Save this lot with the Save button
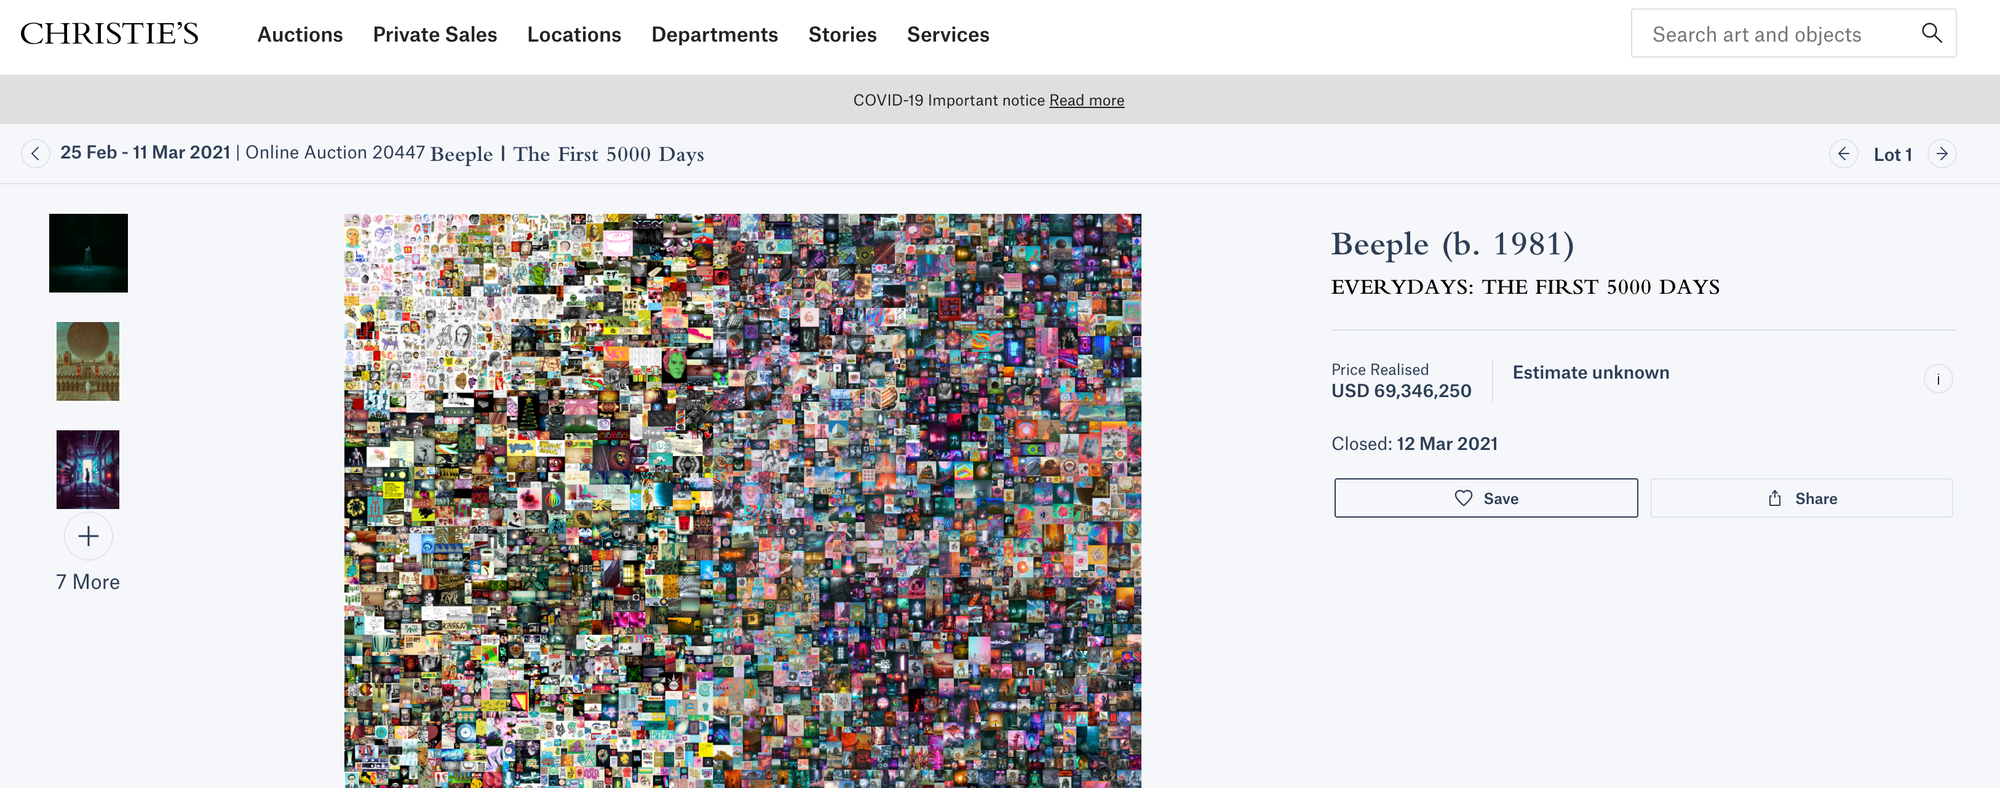2000x788 pixels. [x=1486, y=498]
